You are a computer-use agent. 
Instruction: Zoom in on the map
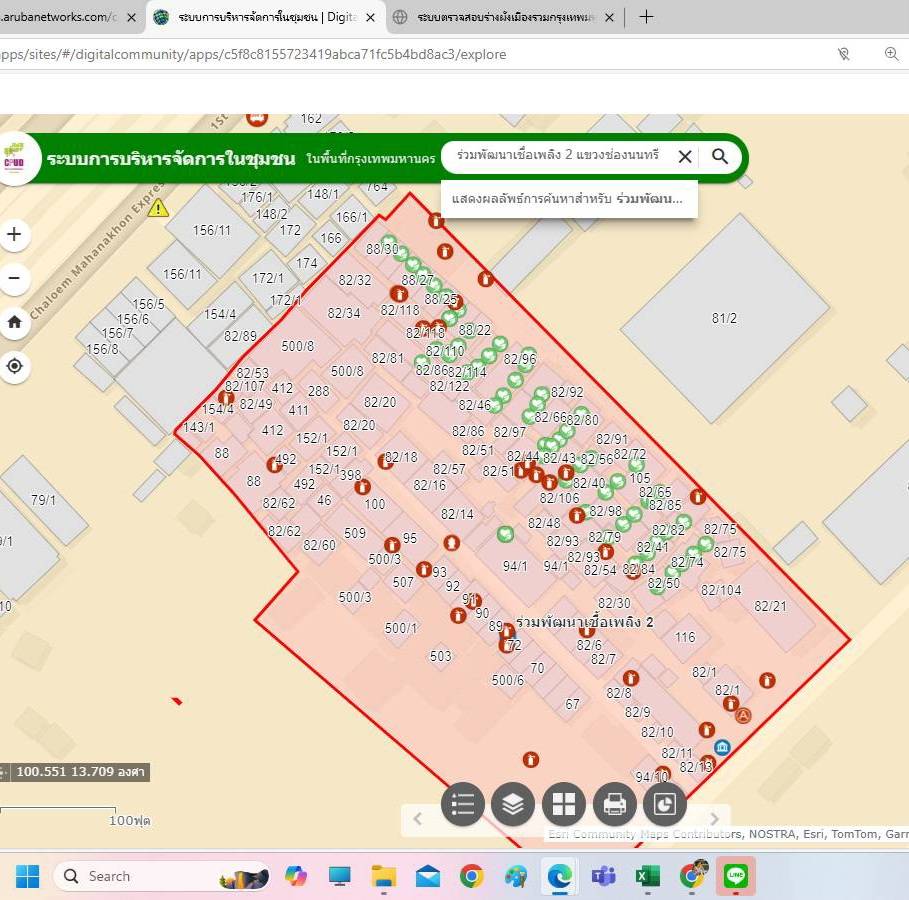(x=14, y=235)
